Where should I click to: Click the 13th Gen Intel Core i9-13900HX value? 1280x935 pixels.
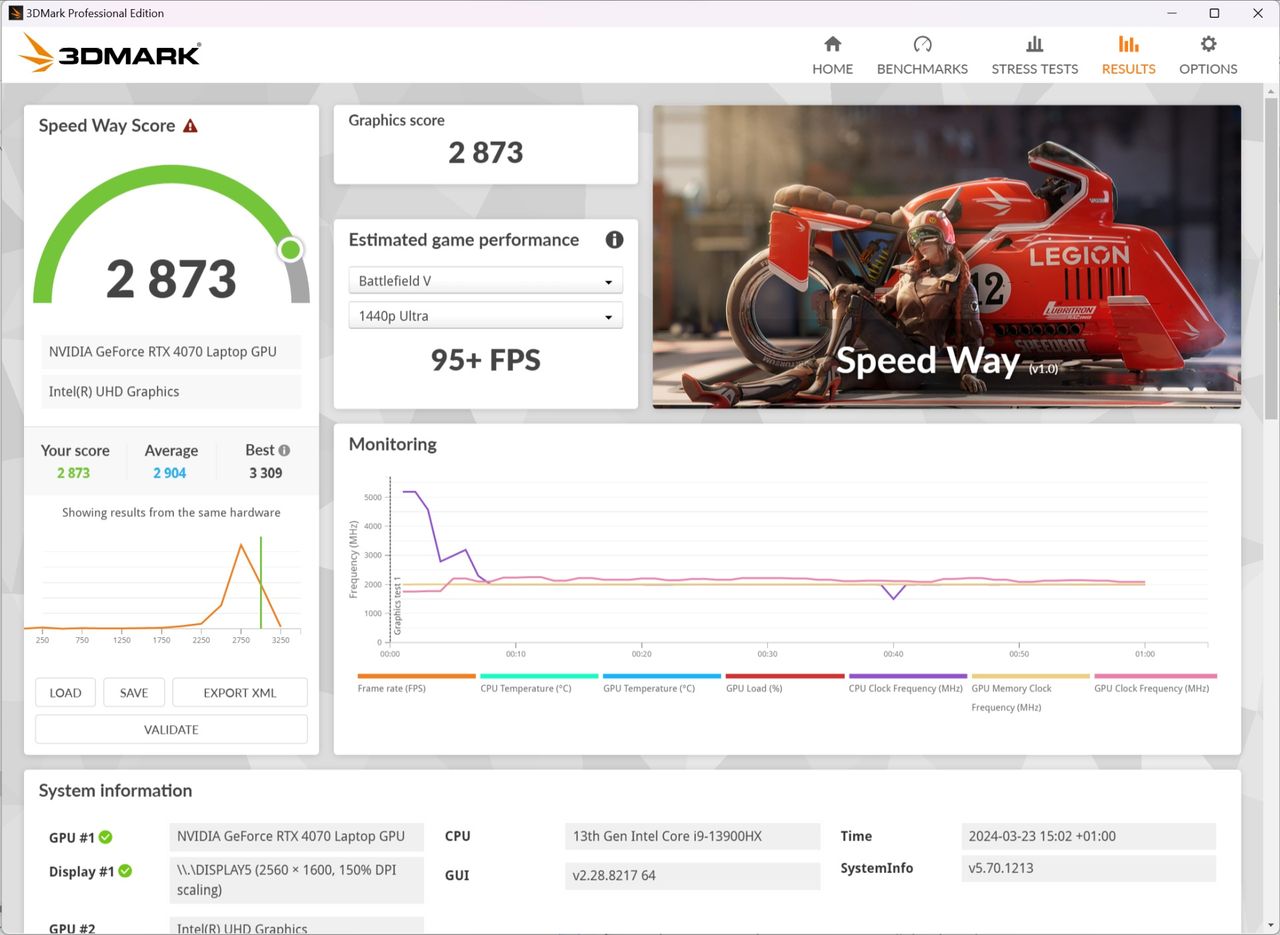tap(692, 836)
